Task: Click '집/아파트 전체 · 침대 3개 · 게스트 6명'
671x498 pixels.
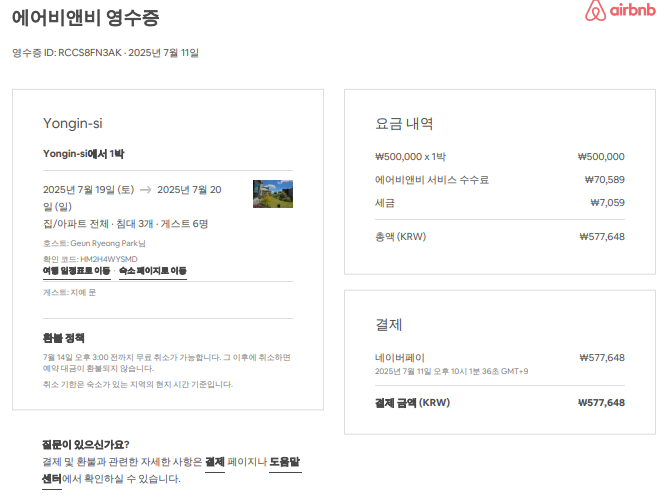Action: (x=125, y=224)
